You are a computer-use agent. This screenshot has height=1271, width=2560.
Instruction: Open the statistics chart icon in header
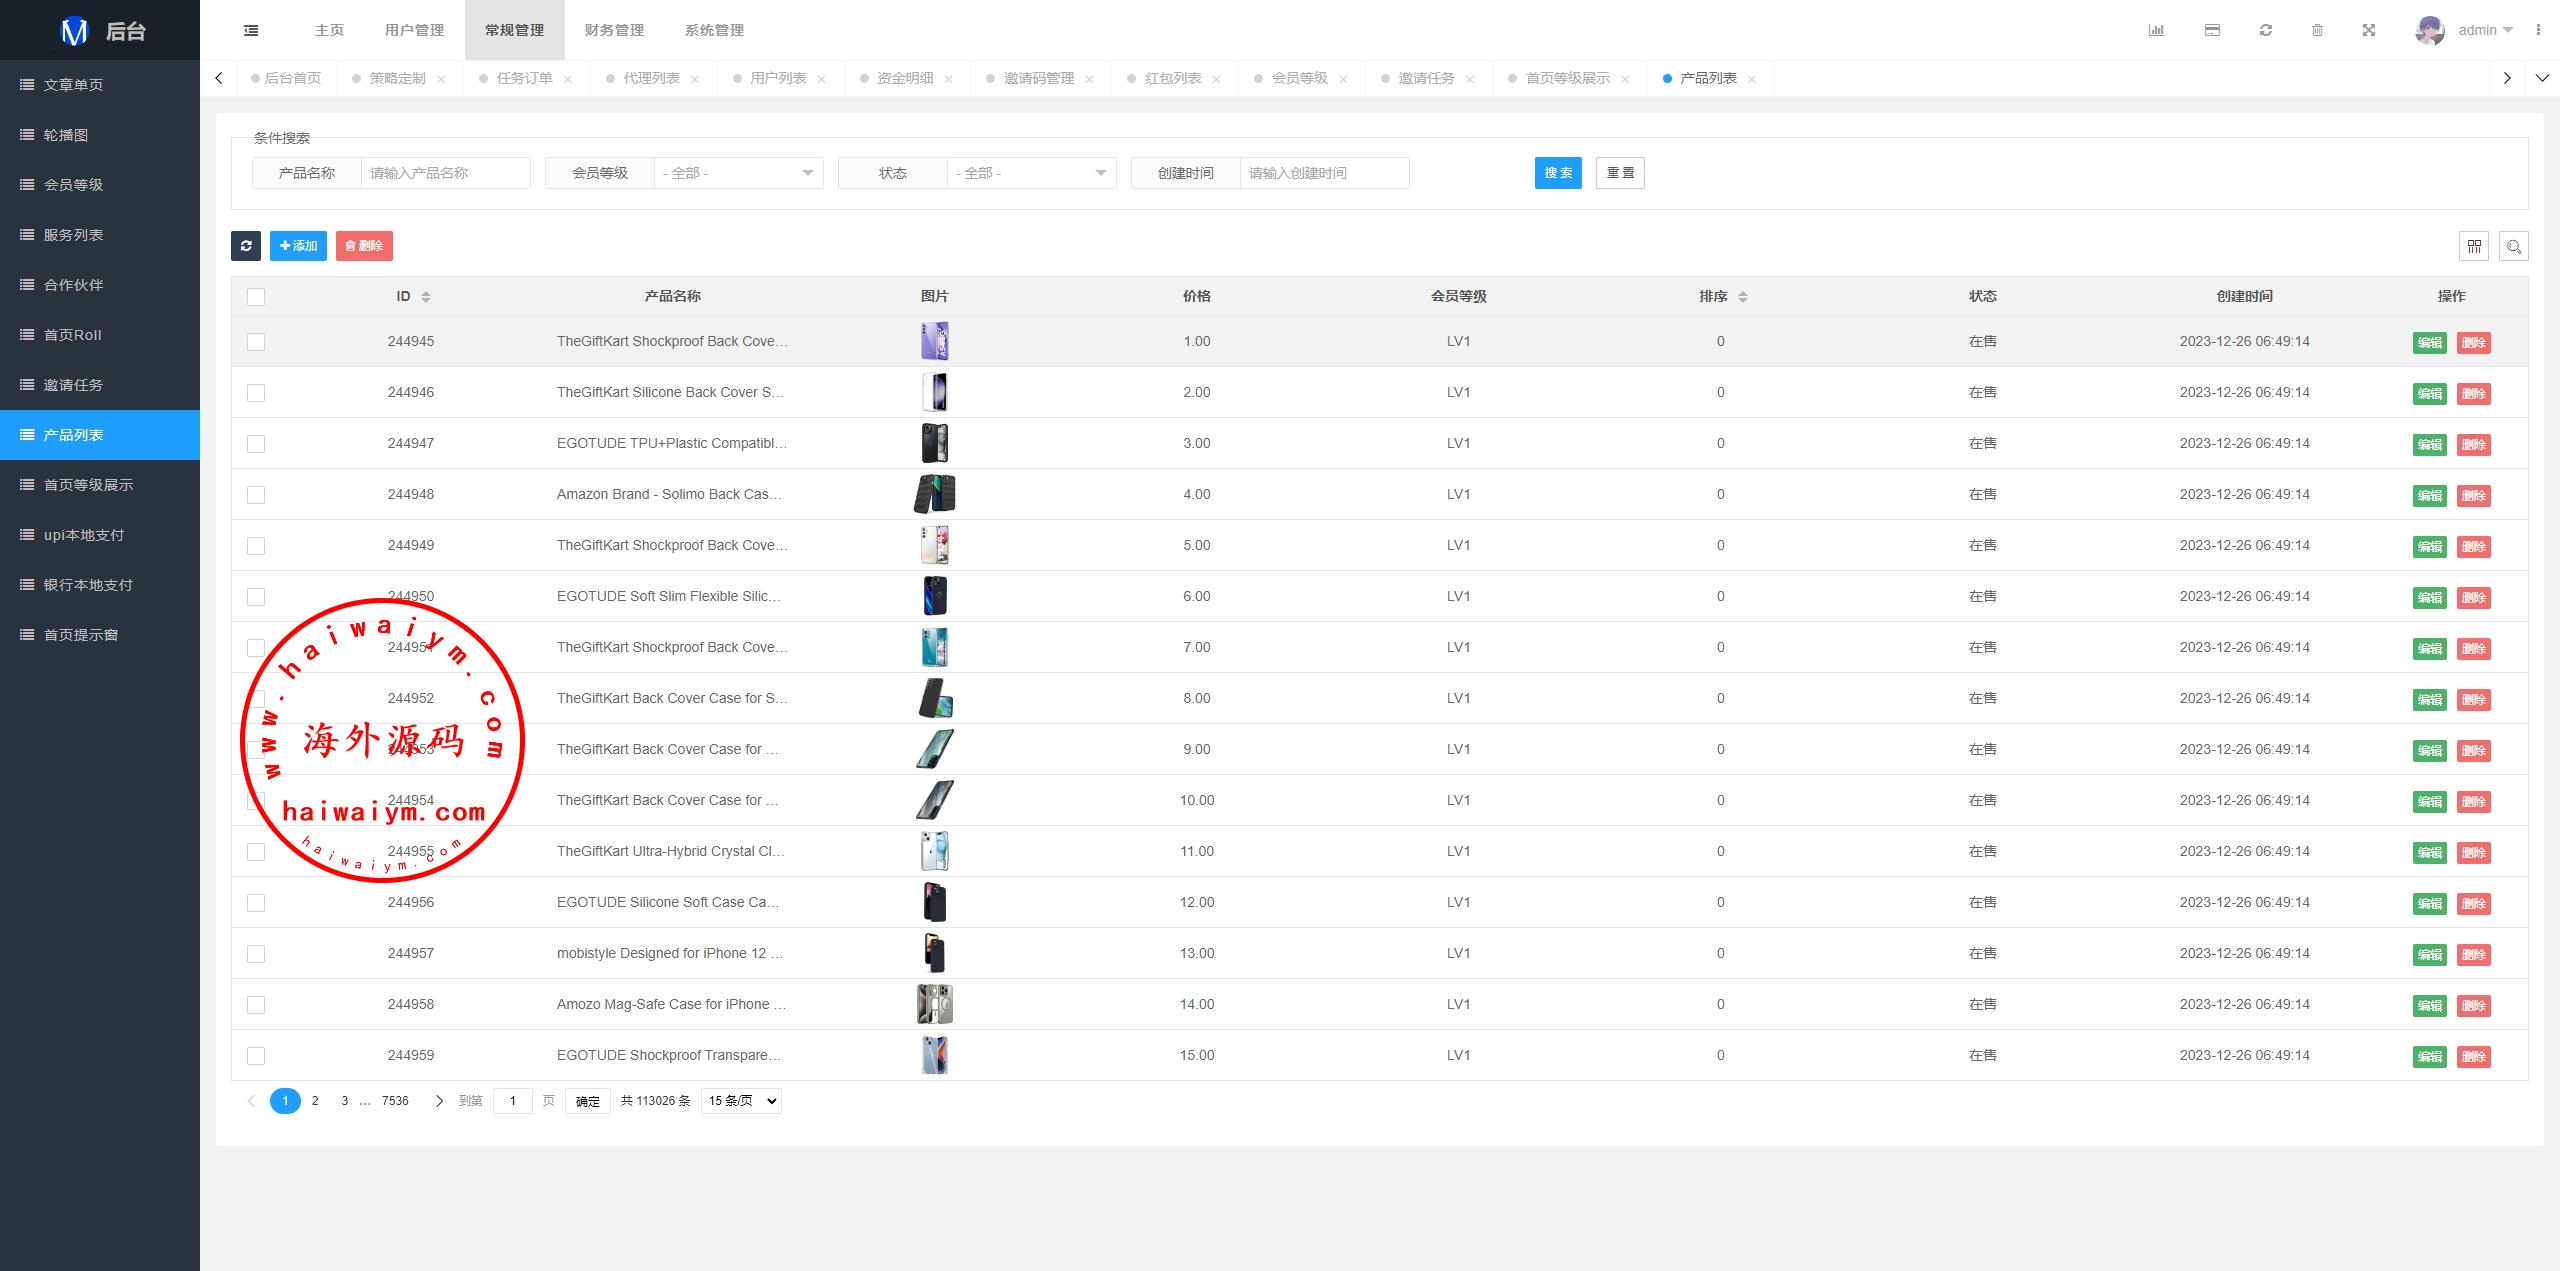(x=2156, y=30)
